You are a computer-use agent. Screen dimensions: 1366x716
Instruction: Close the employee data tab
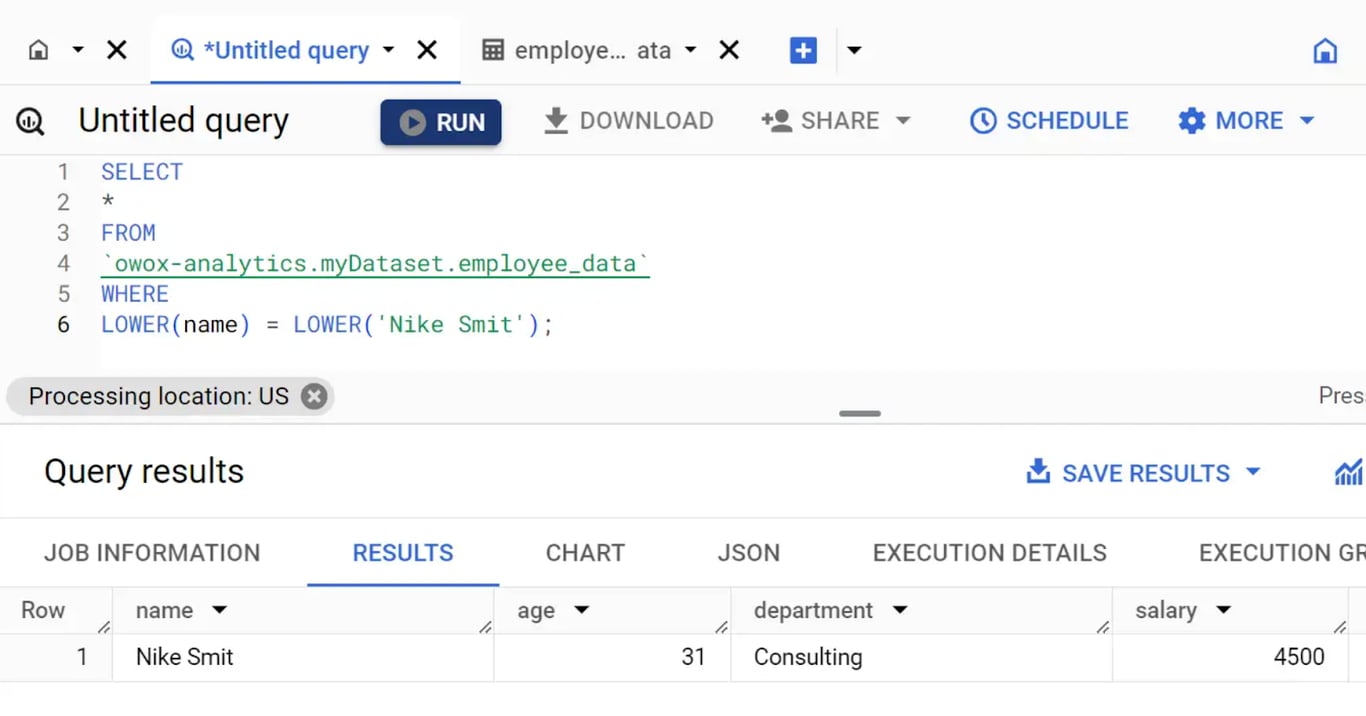729,50
